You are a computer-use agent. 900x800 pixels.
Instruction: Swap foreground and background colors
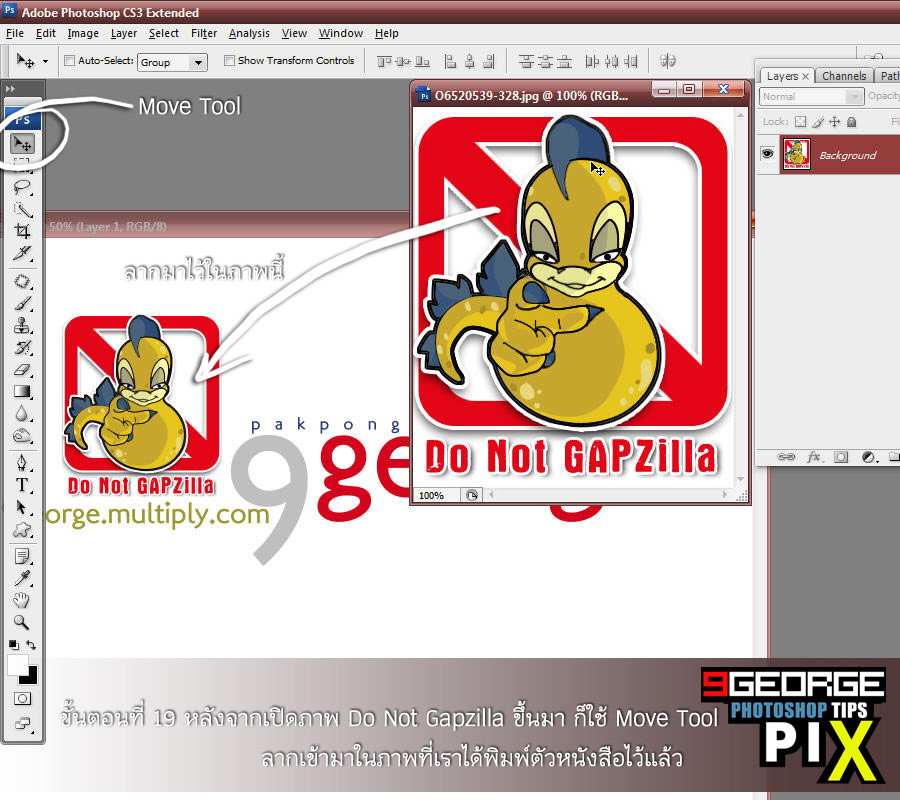[x=31, y=645]
